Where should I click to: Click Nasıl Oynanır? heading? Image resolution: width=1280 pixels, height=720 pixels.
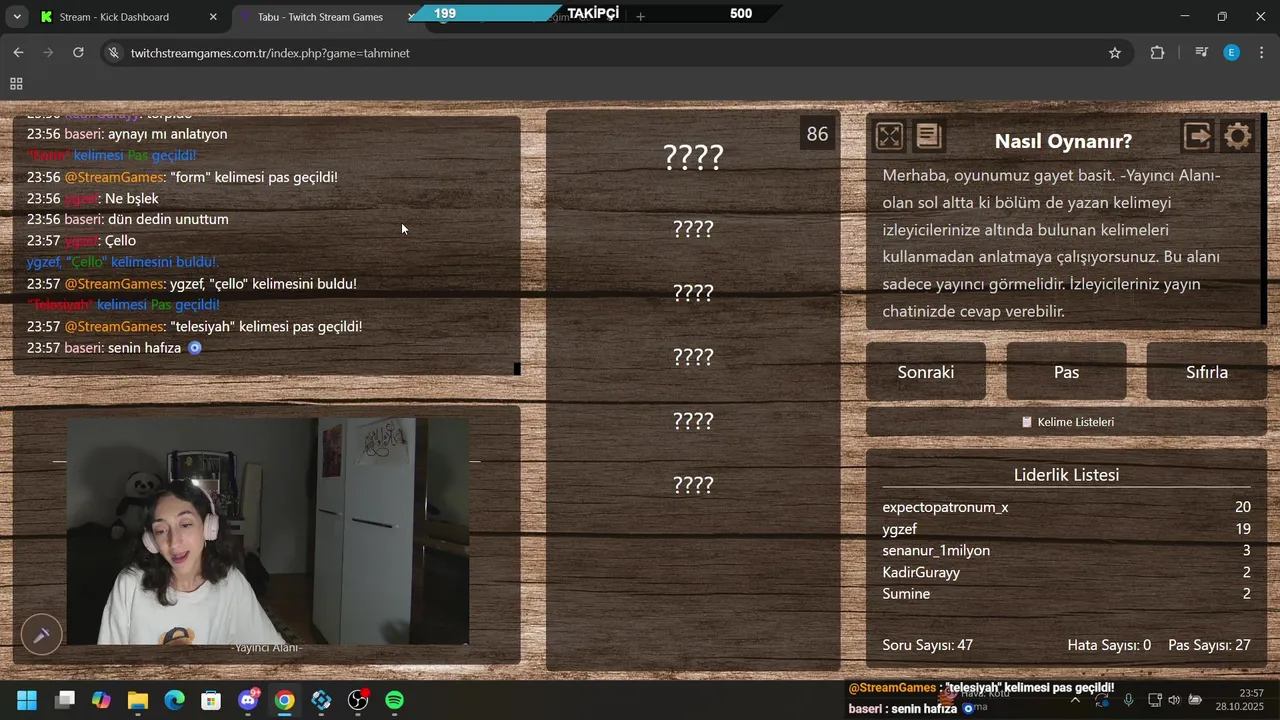(1063, 141)
